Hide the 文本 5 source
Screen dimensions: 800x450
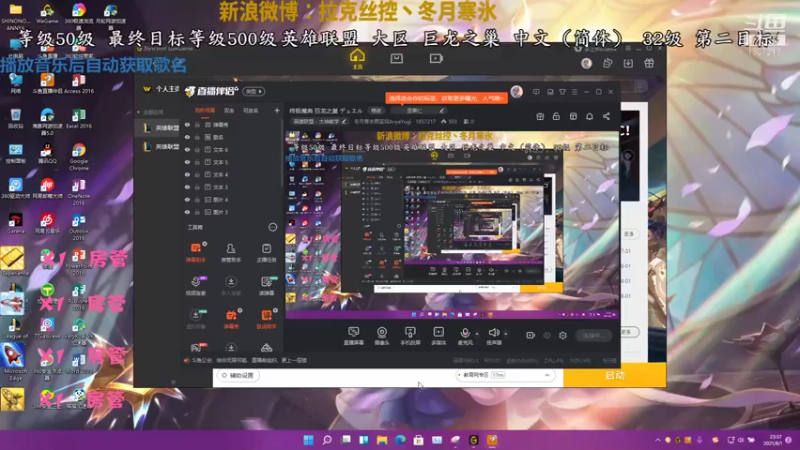click(187, 162)
